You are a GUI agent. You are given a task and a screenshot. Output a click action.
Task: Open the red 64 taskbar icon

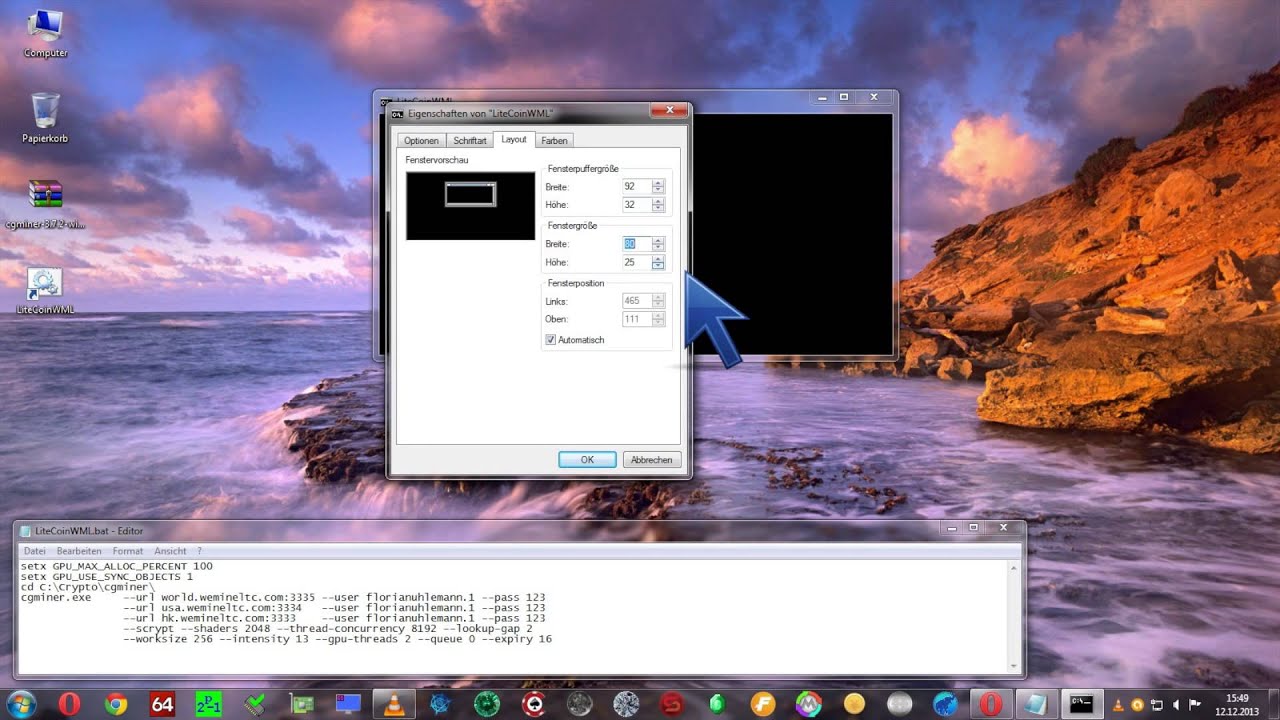click(x=162, y=704)
